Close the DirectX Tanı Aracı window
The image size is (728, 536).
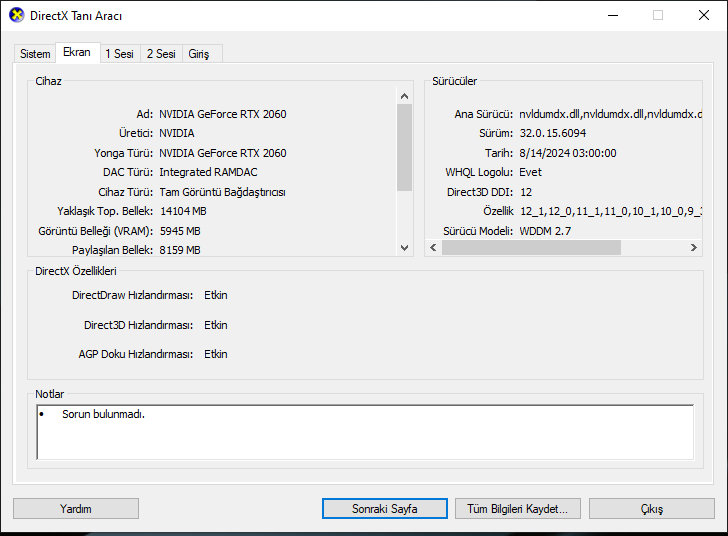pyautogui.click(x=704, y=15)
